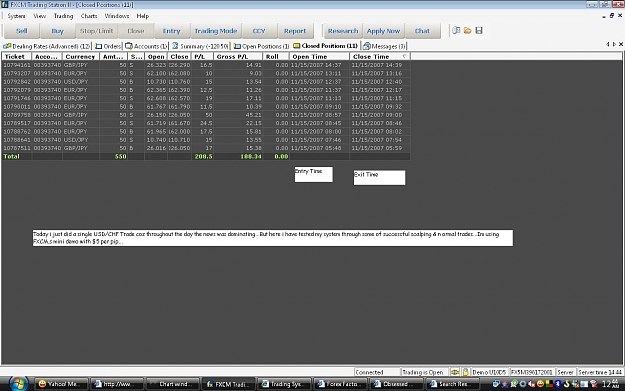Image resolution: width=625 pixels, height=391 pixels.
Task: Open the Help menu
Action: [x=143, y=16]
